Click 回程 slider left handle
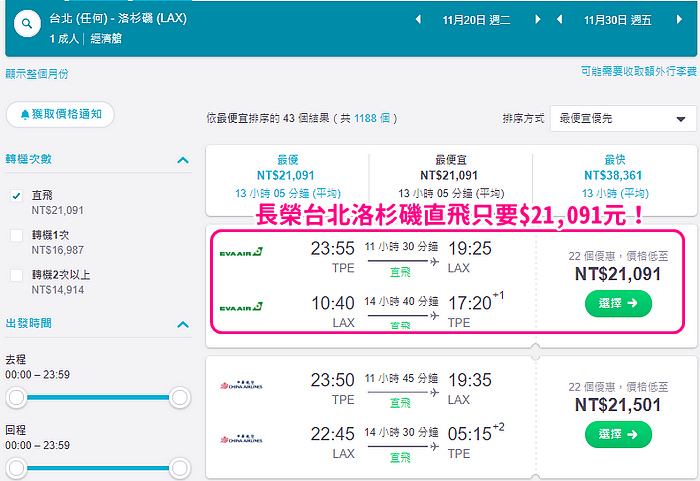Image resolution: width=700 pixels, height=481 pixels. pos(17,468)
